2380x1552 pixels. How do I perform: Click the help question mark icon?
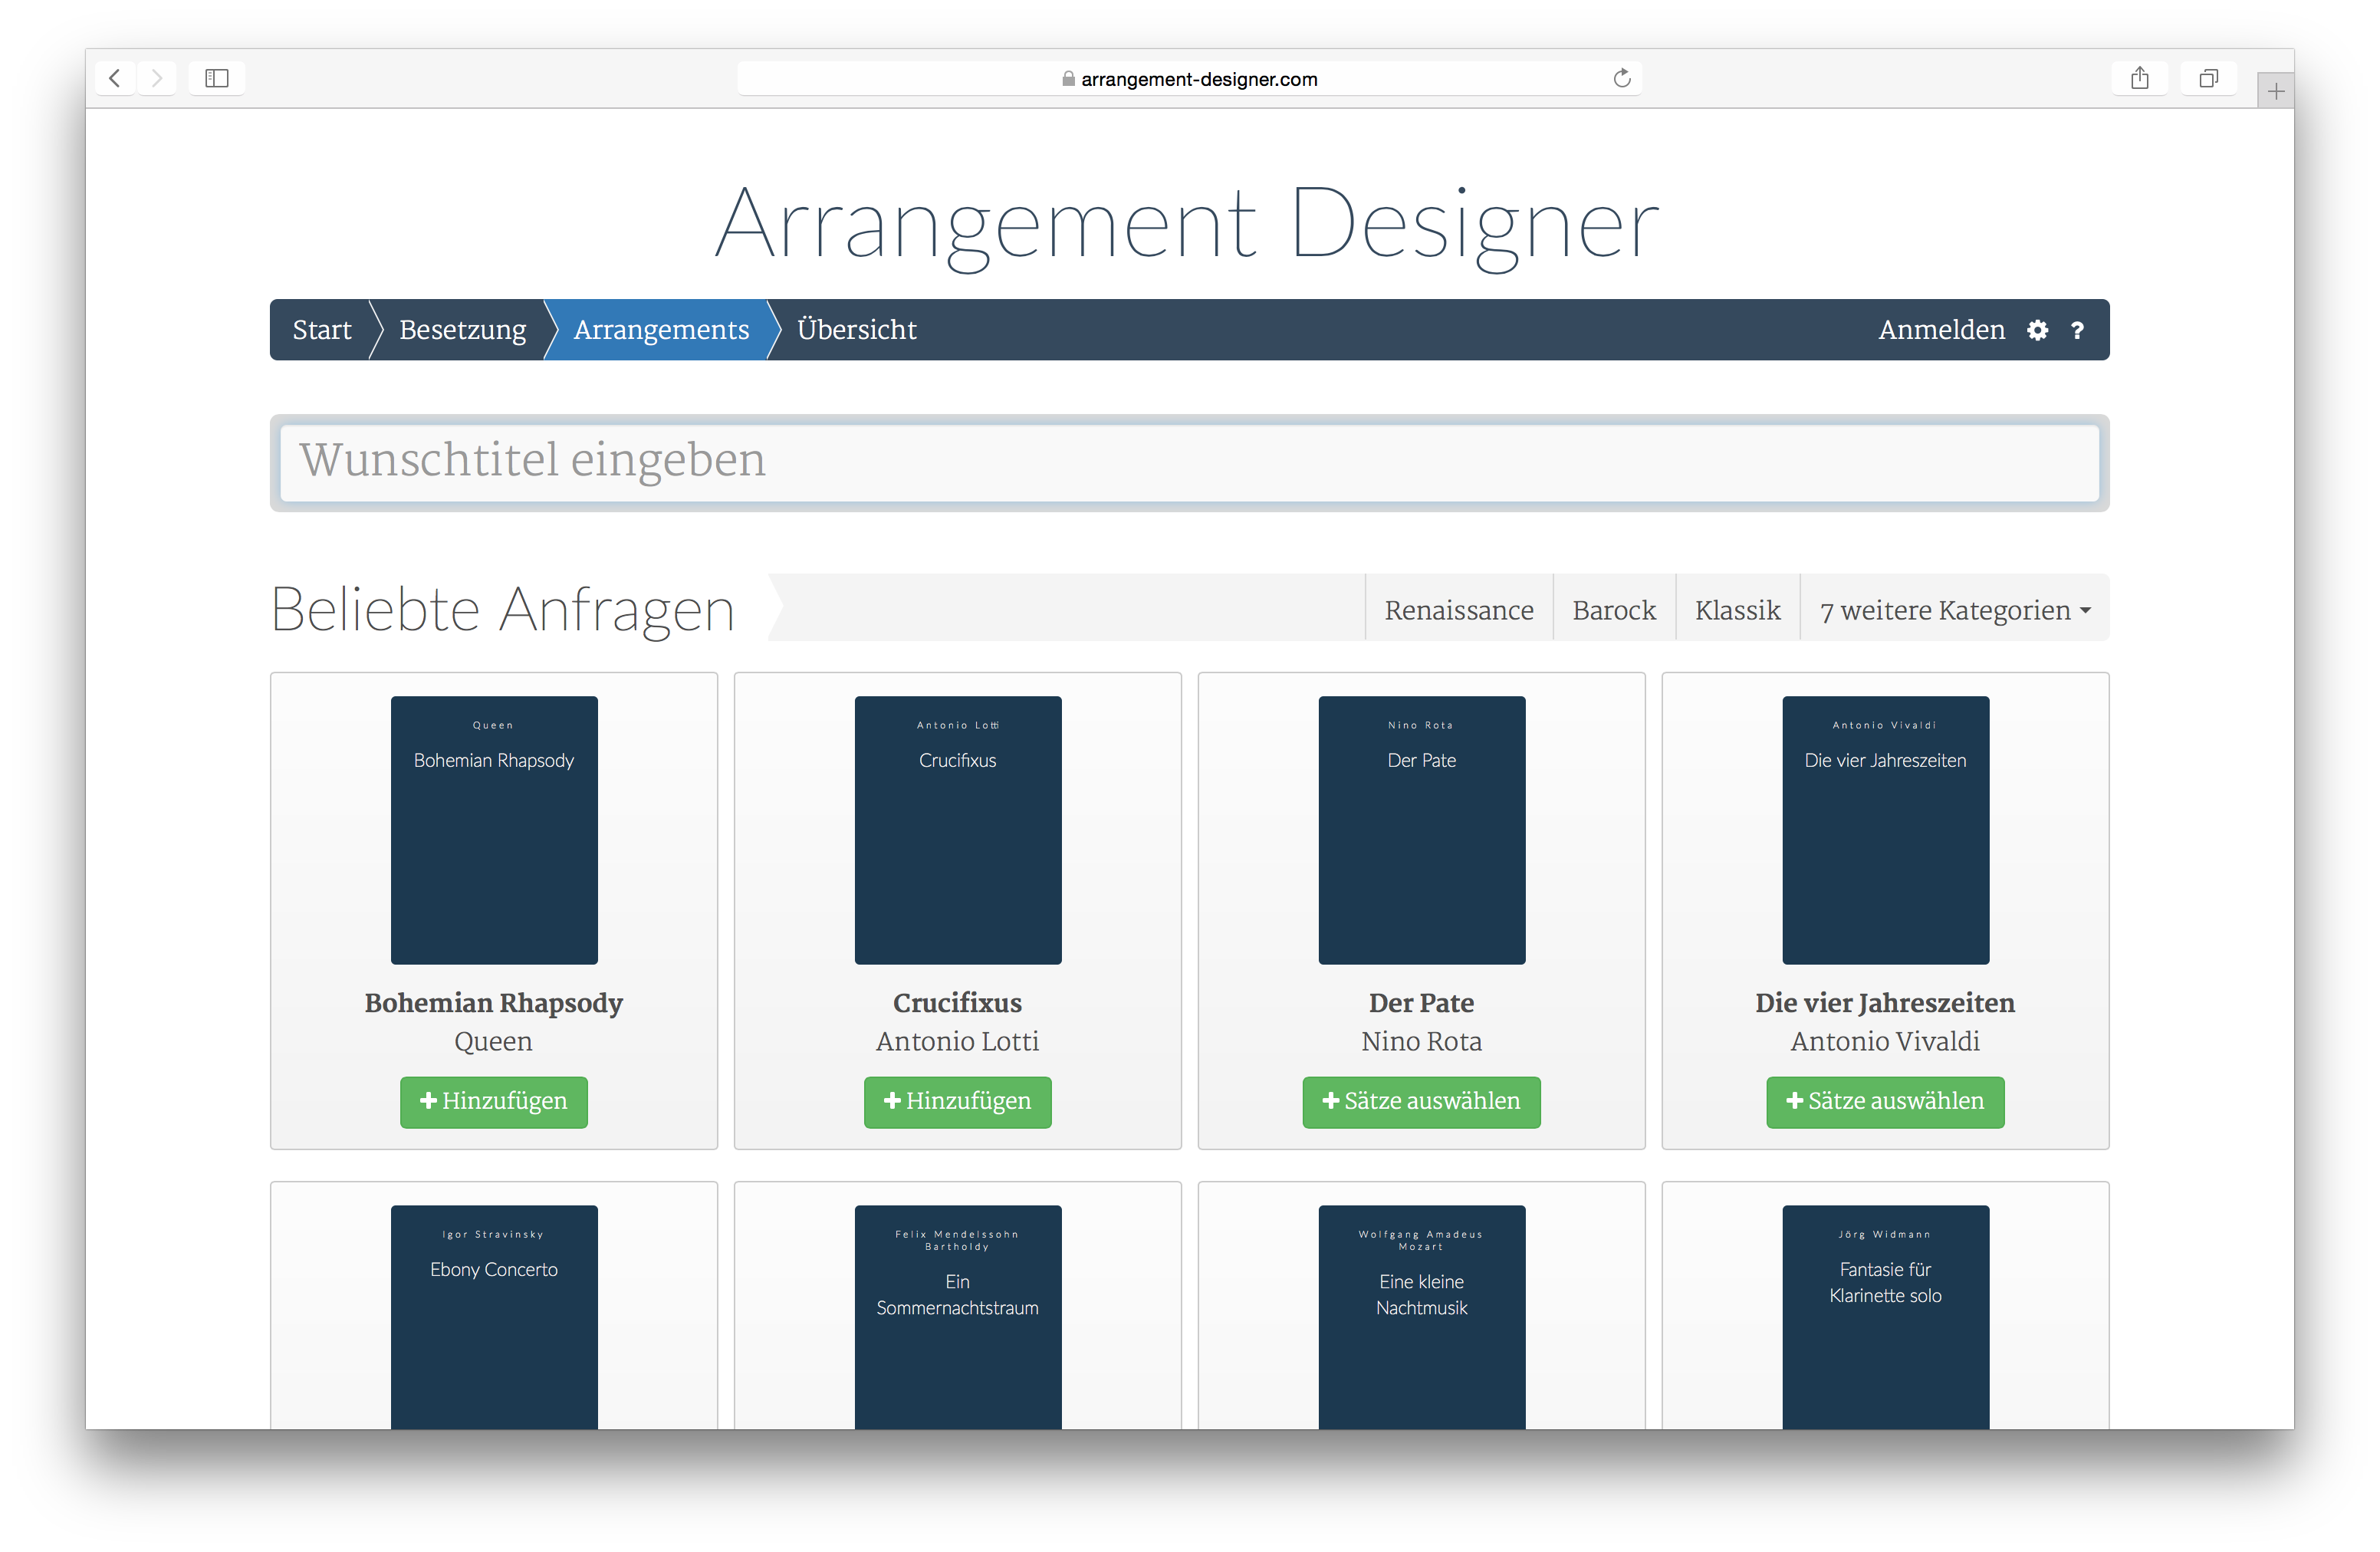2077,330
